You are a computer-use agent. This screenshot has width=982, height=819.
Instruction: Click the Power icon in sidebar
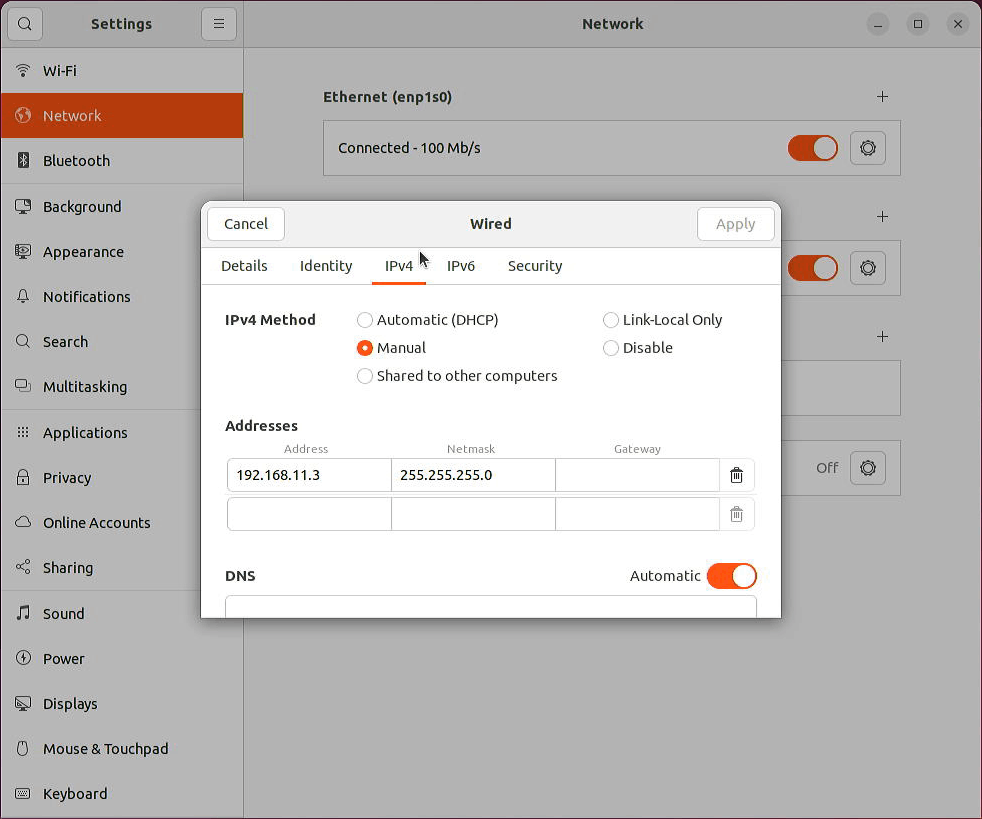[x=23, y=658]
